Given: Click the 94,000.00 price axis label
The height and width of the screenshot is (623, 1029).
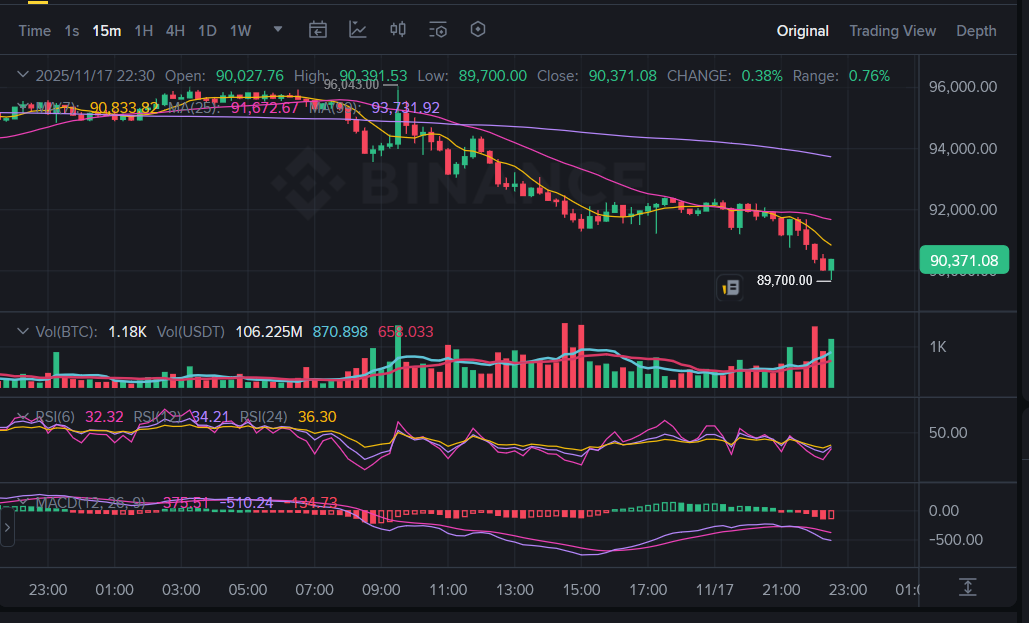Looking at the screenshot, I should point(963,149).
